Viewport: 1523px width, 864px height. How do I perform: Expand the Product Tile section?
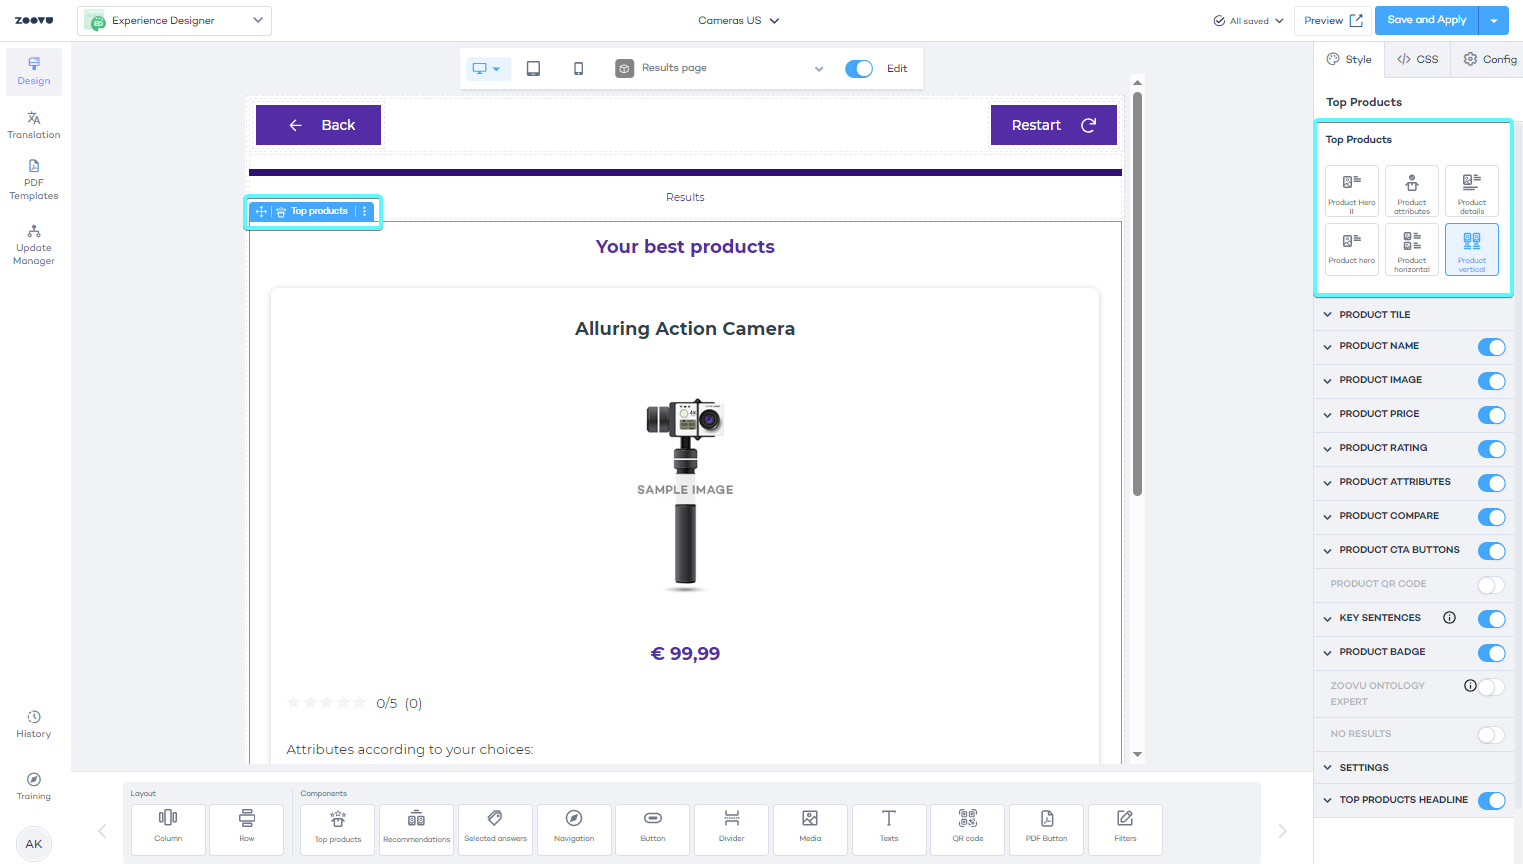click(x=1374, y=315)
